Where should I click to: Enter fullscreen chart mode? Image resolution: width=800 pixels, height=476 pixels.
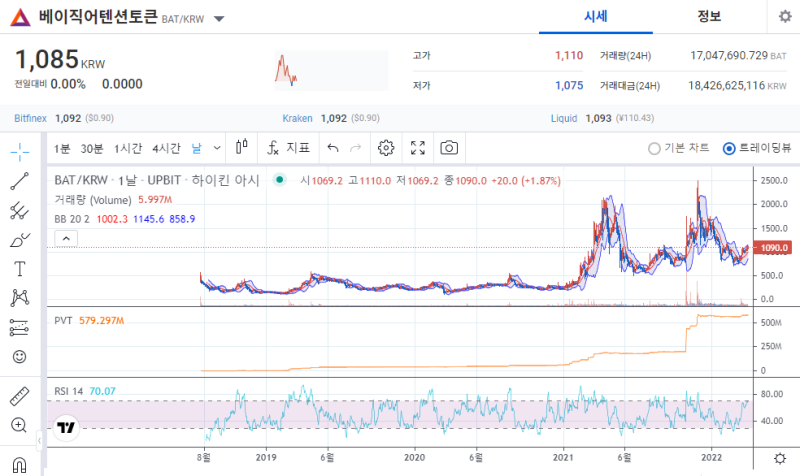pos(418,148)
